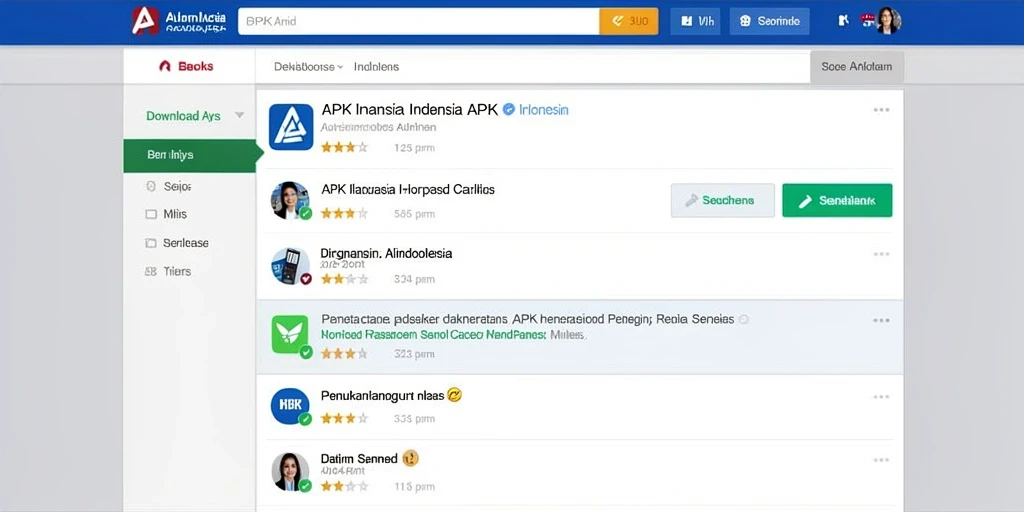Expand the Download Ays section
Viewport: 1024px width, 512px height.
click(x=195, y=116)
